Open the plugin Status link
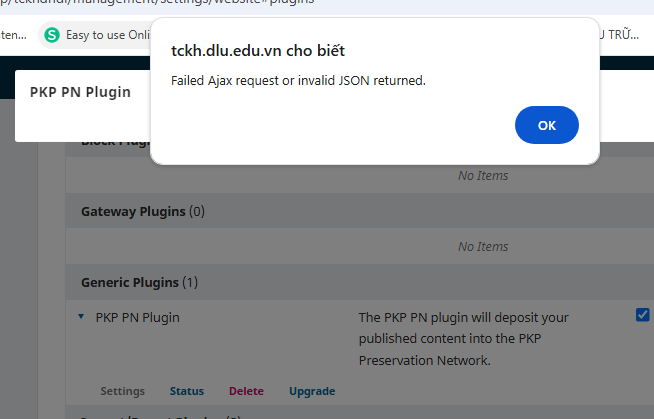 click(x=187, y=391)
